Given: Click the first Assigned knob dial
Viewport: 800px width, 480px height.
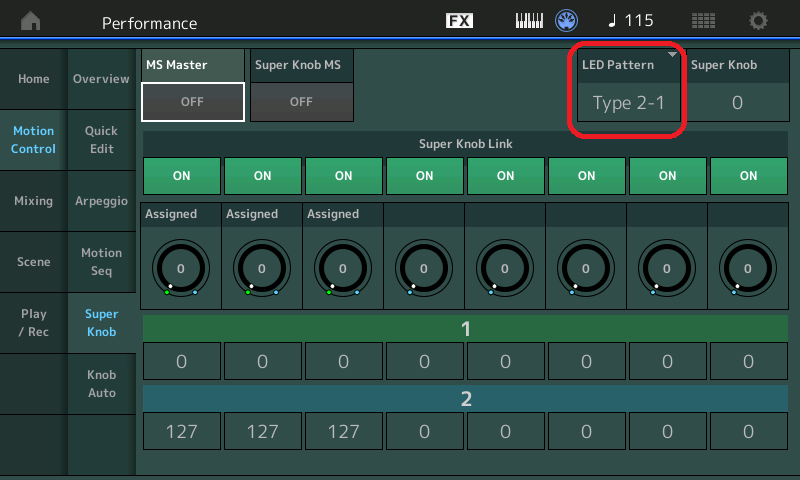Looking at the screenshot, I should tap(181, 268).
